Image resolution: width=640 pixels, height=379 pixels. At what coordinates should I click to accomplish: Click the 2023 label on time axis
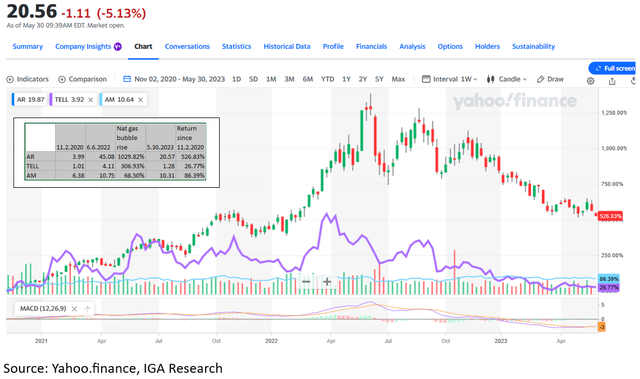(x=501, y=341)
